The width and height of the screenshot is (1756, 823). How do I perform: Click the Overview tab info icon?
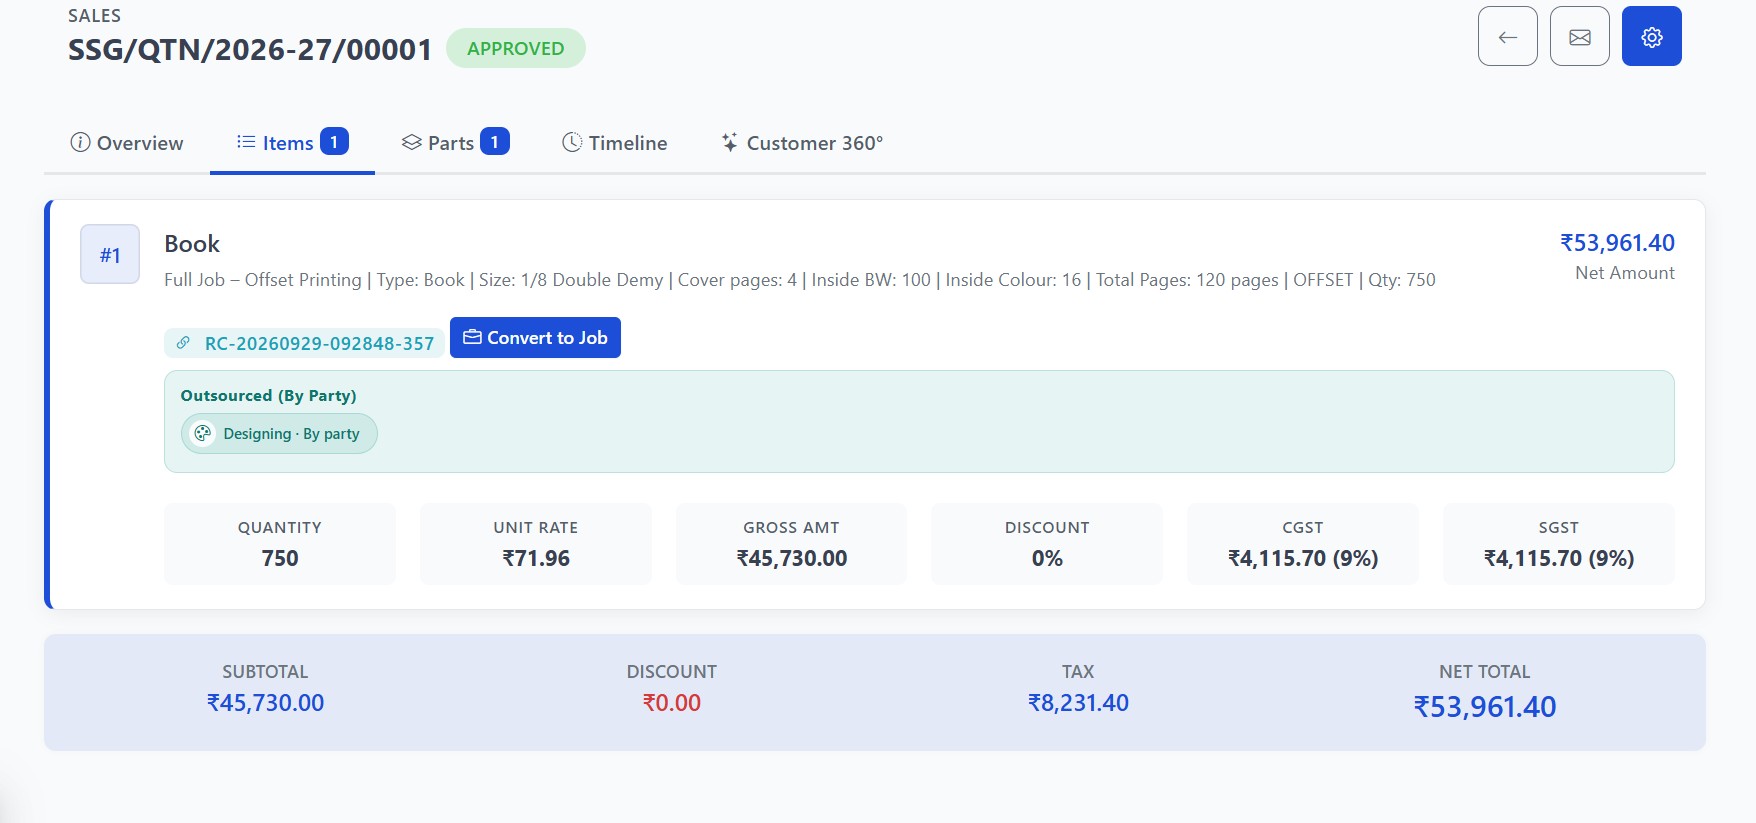80,143
